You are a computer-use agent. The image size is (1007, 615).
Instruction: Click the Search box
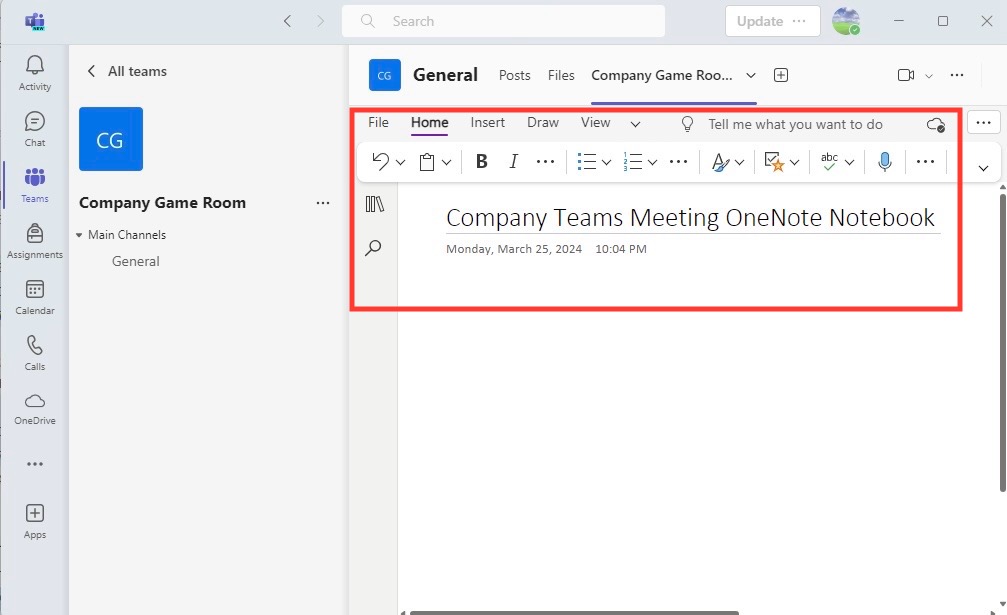[504, 21]
